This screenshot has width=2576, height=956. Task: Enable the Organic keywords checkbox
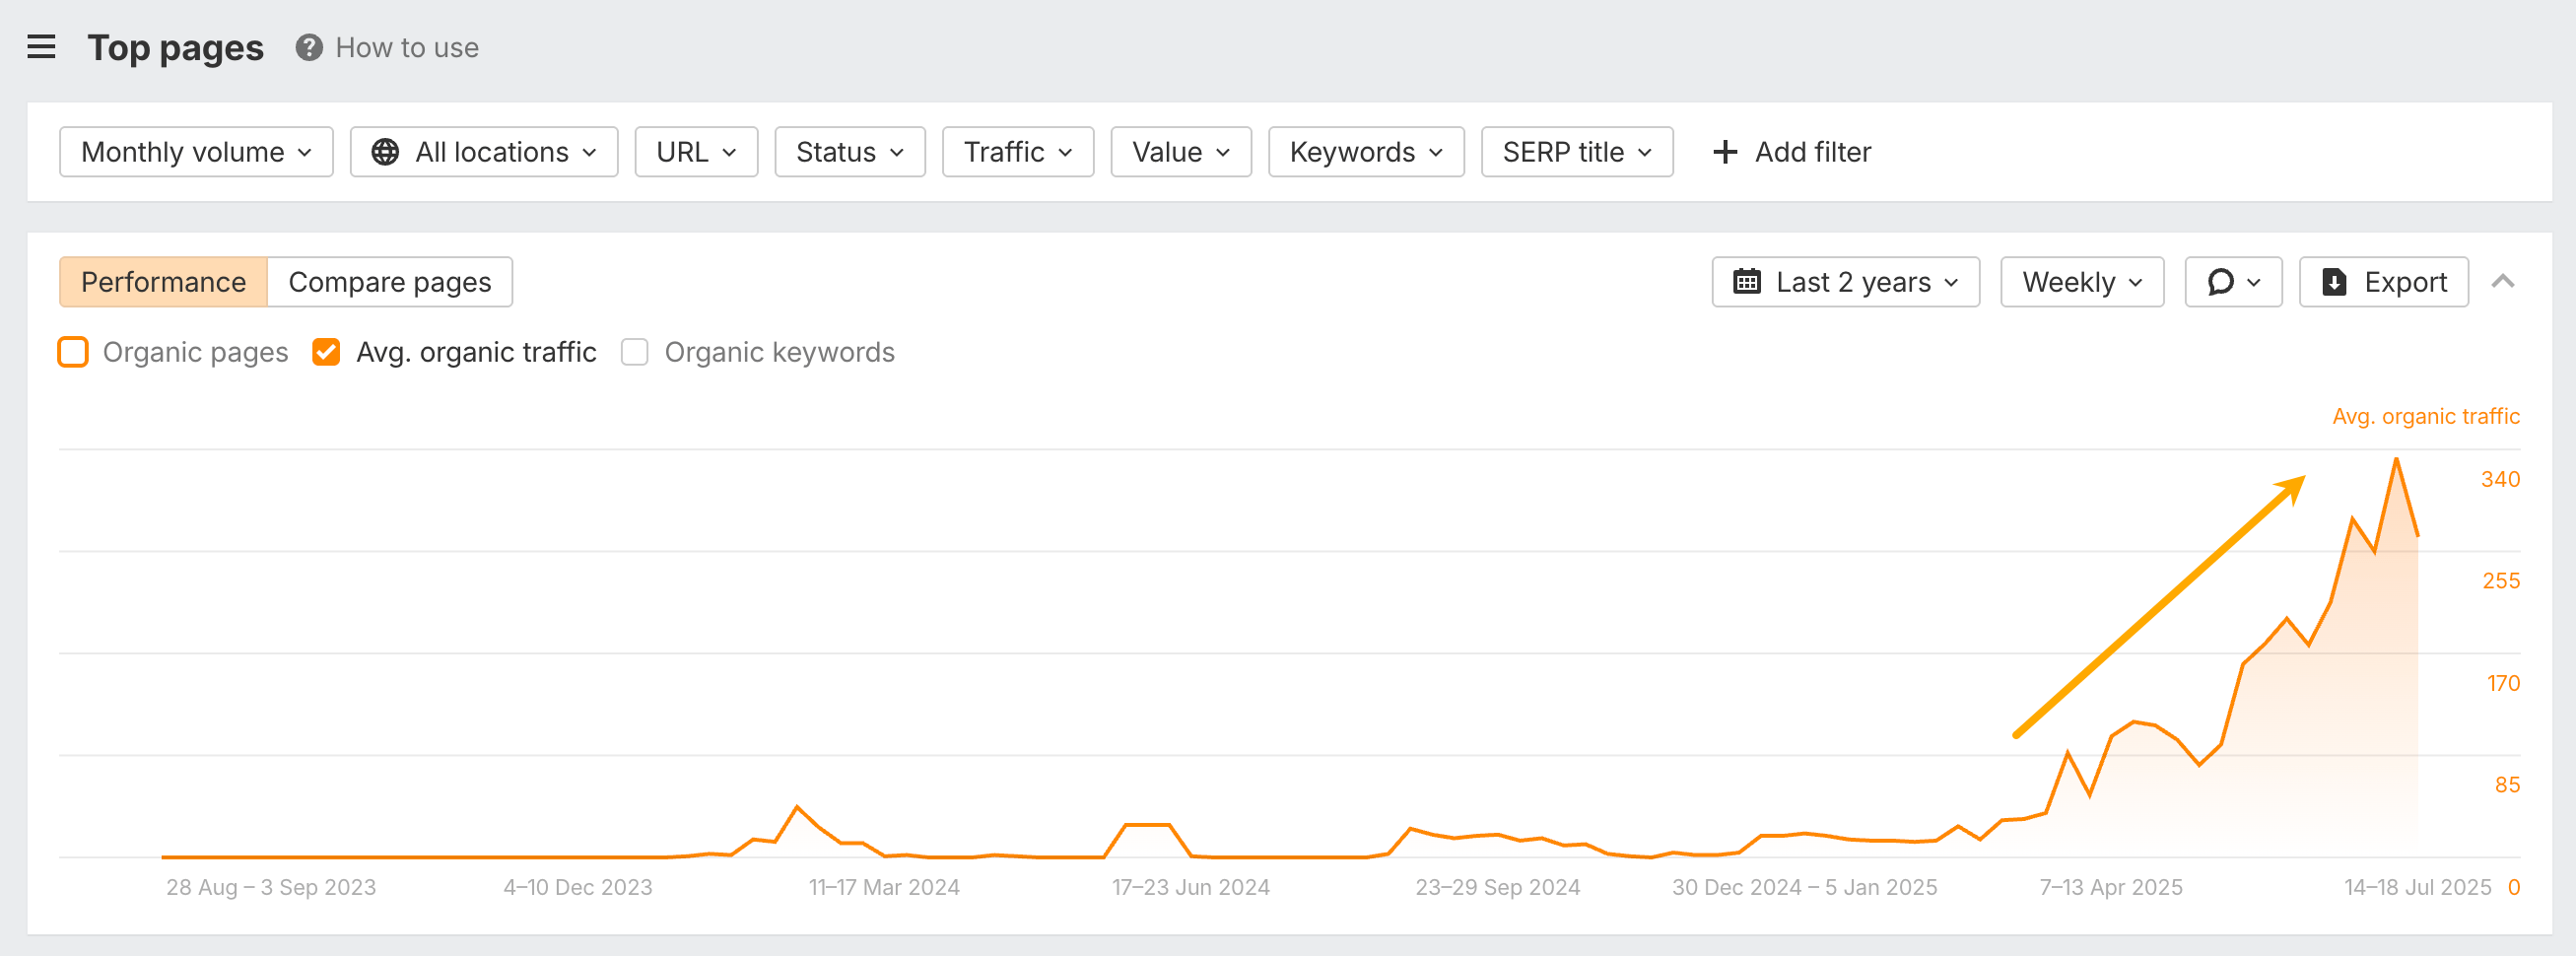pos(634,352)
